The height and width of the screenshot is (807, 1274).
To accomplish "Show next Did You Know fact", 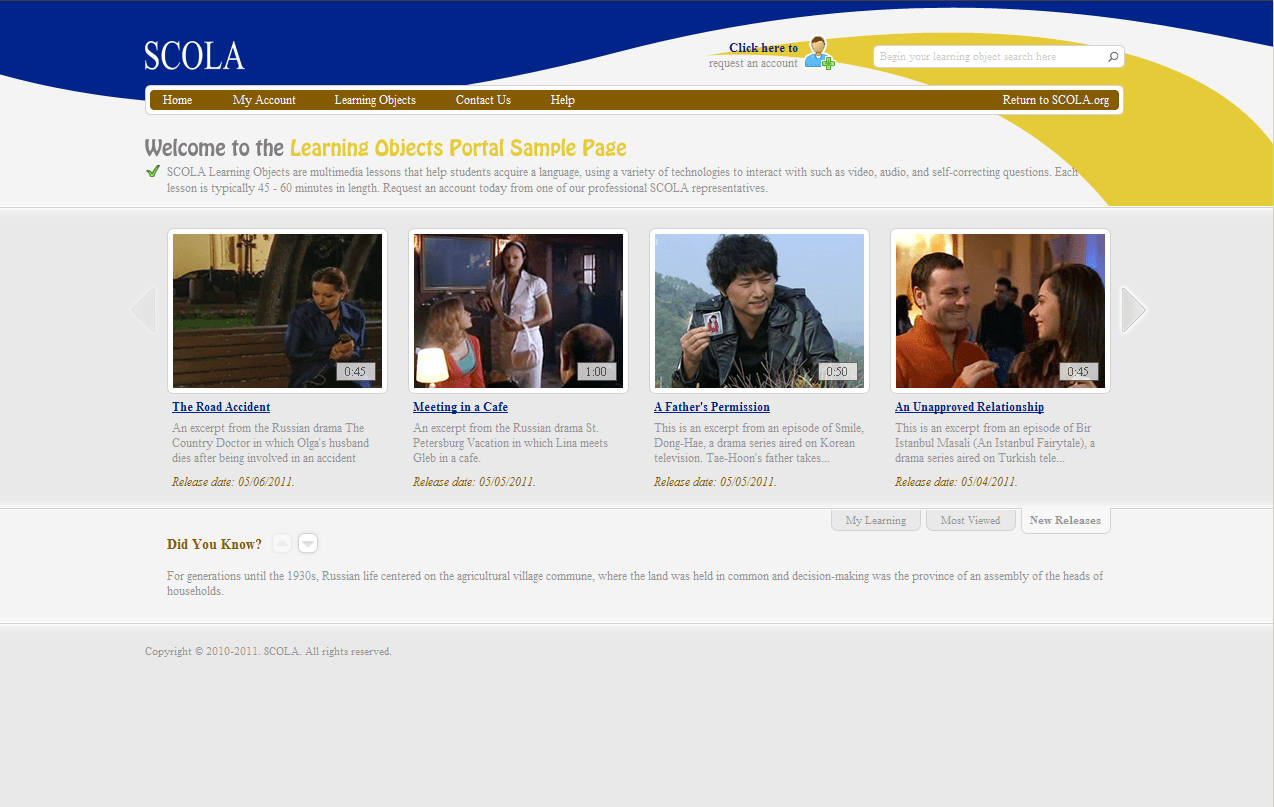I will [x=308, y=543].
